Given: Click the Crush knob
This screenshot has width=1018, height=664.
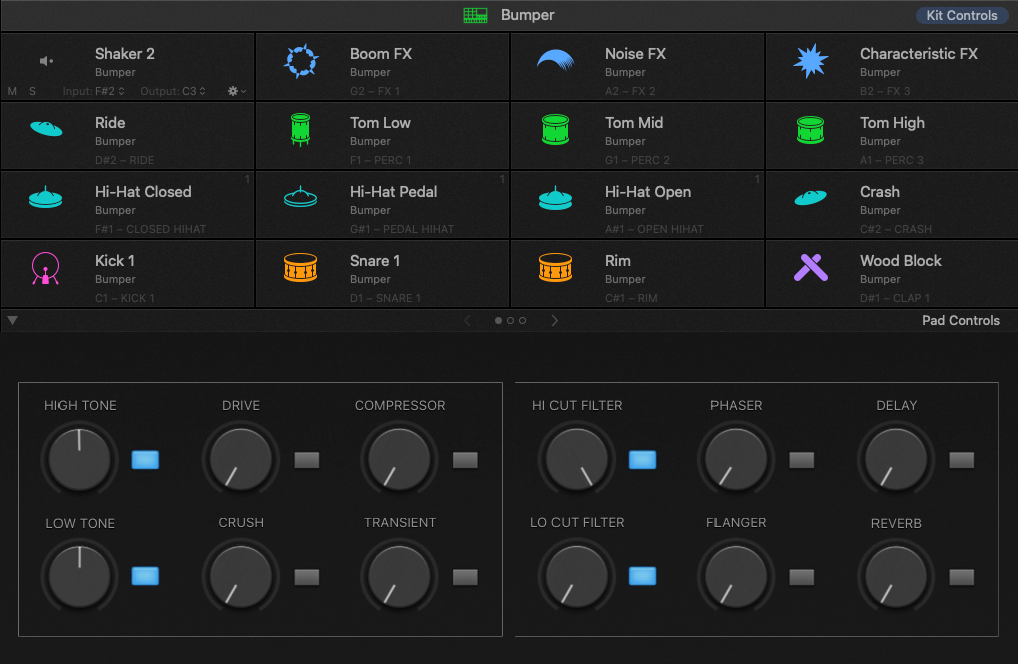Looking at the screenshot, I should pos(241,576).
